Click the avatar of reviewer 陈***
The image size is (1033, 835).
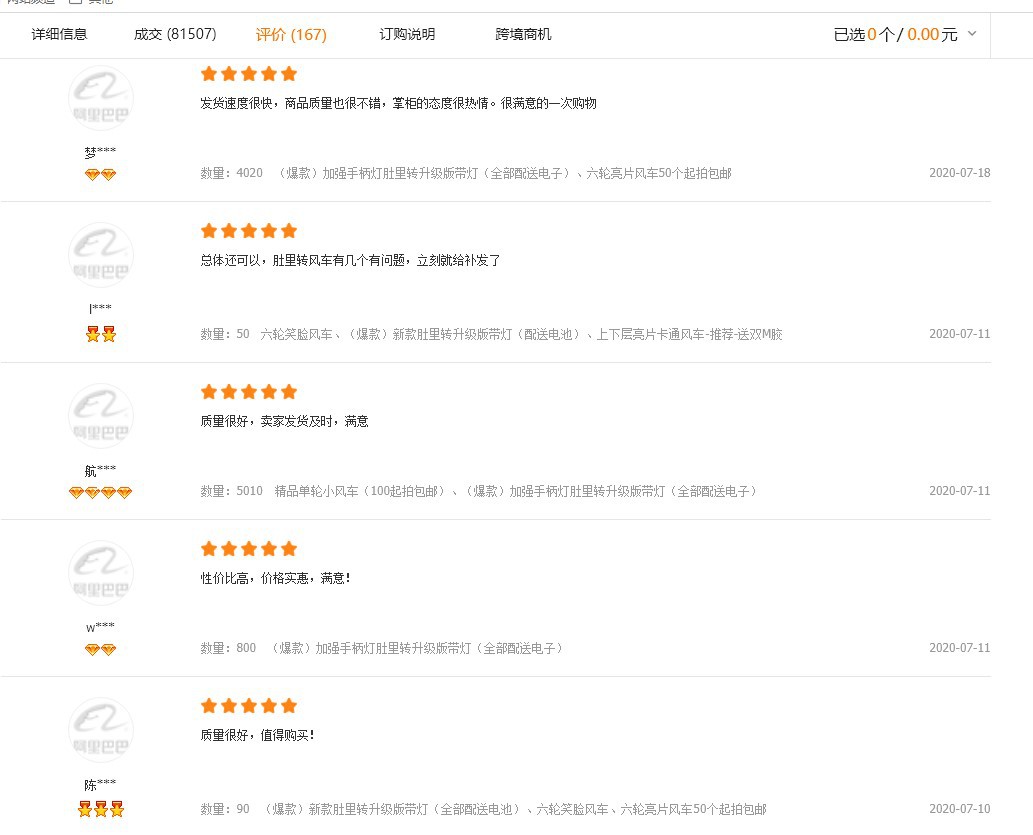tap(100, 731)
